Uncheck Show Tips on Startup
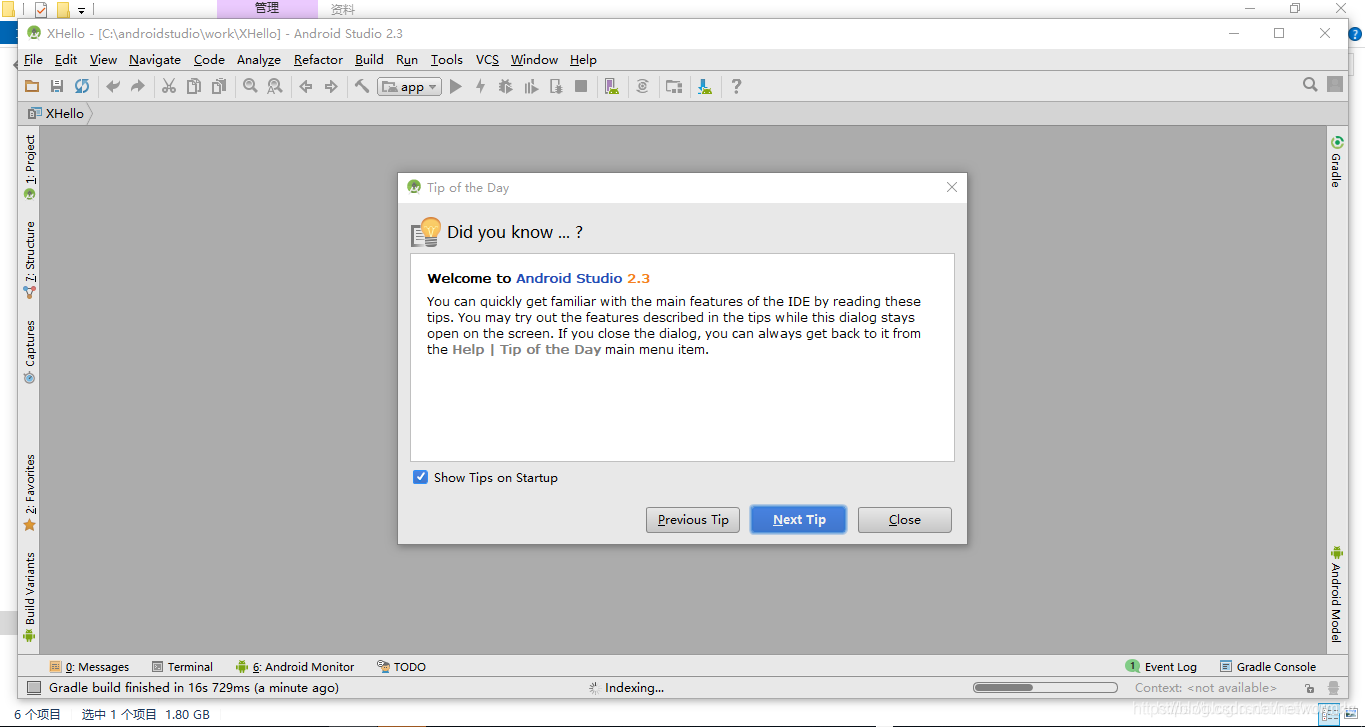Image resolution: width=1365 pixels, height=727 pixels. pos(421,477)
